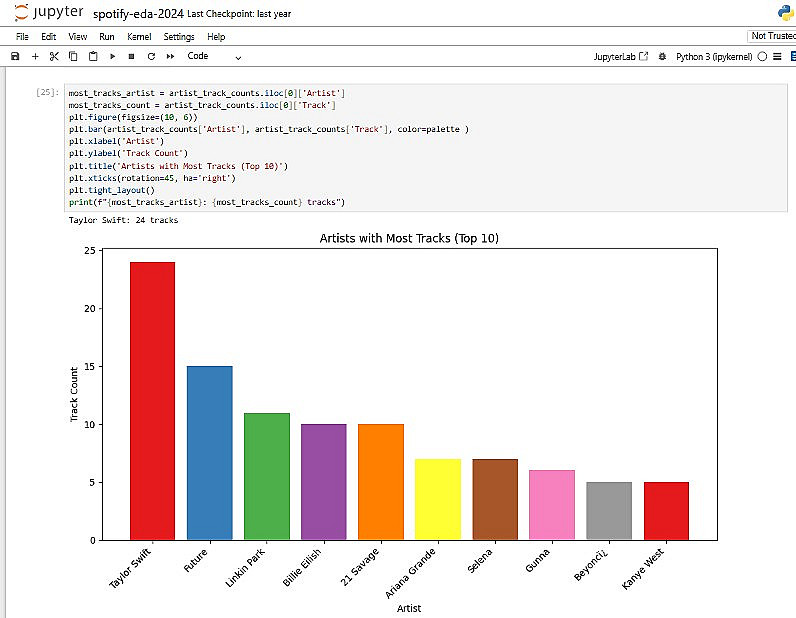Click the print statement line in the code cell
Viewport: 796px width, 618px height.
207,202
